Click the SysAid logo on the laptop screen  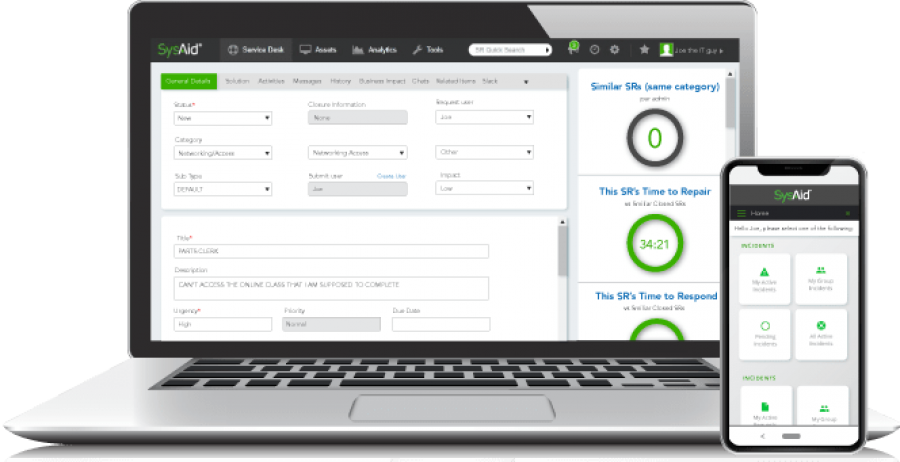coord(180,49)
